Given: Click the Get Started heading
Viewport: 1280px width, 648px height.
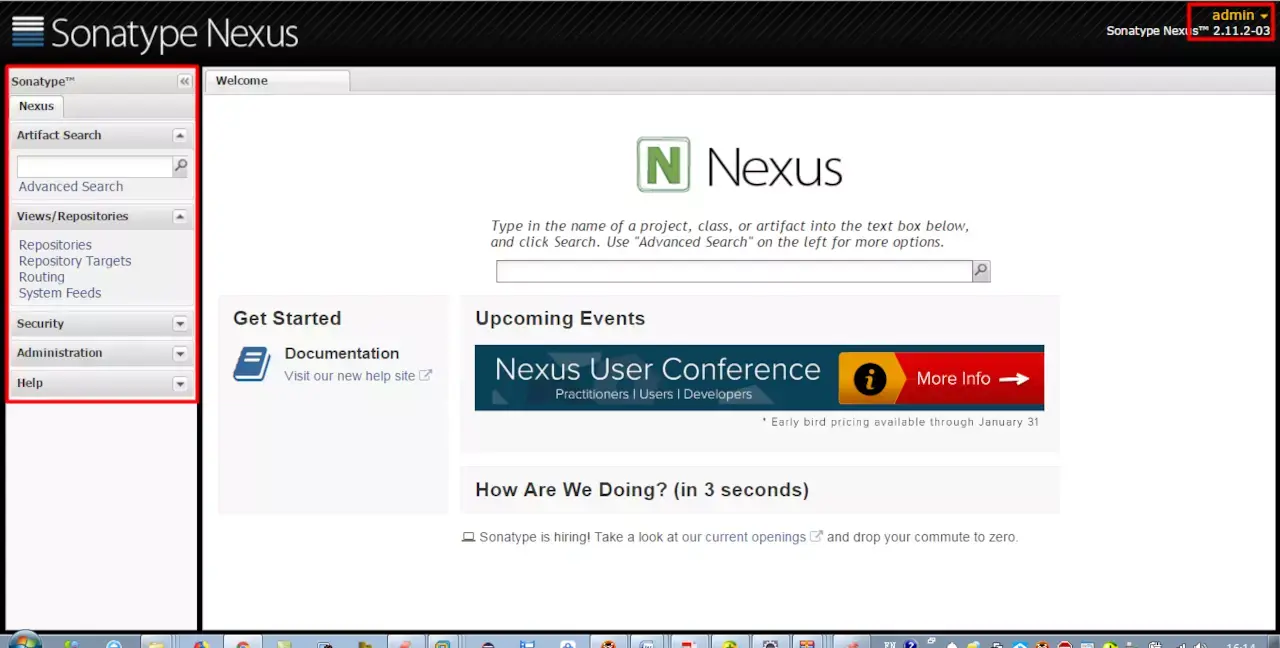Looking at the screenshot, I should (x=287, y=318).
